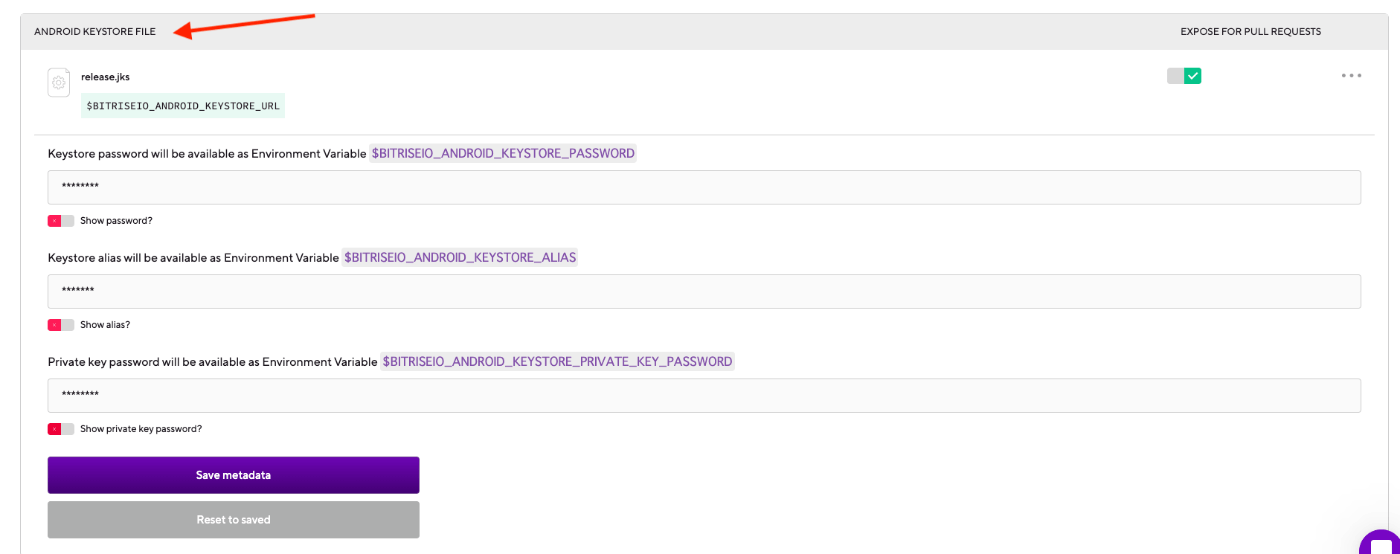Image resolution: width=1400 pixels, height=554 pixels.
Task: Click the $BITRISEIO_ANDROID_KEYSTORE_PASSWORD variable tag
Action: [503, 154]
